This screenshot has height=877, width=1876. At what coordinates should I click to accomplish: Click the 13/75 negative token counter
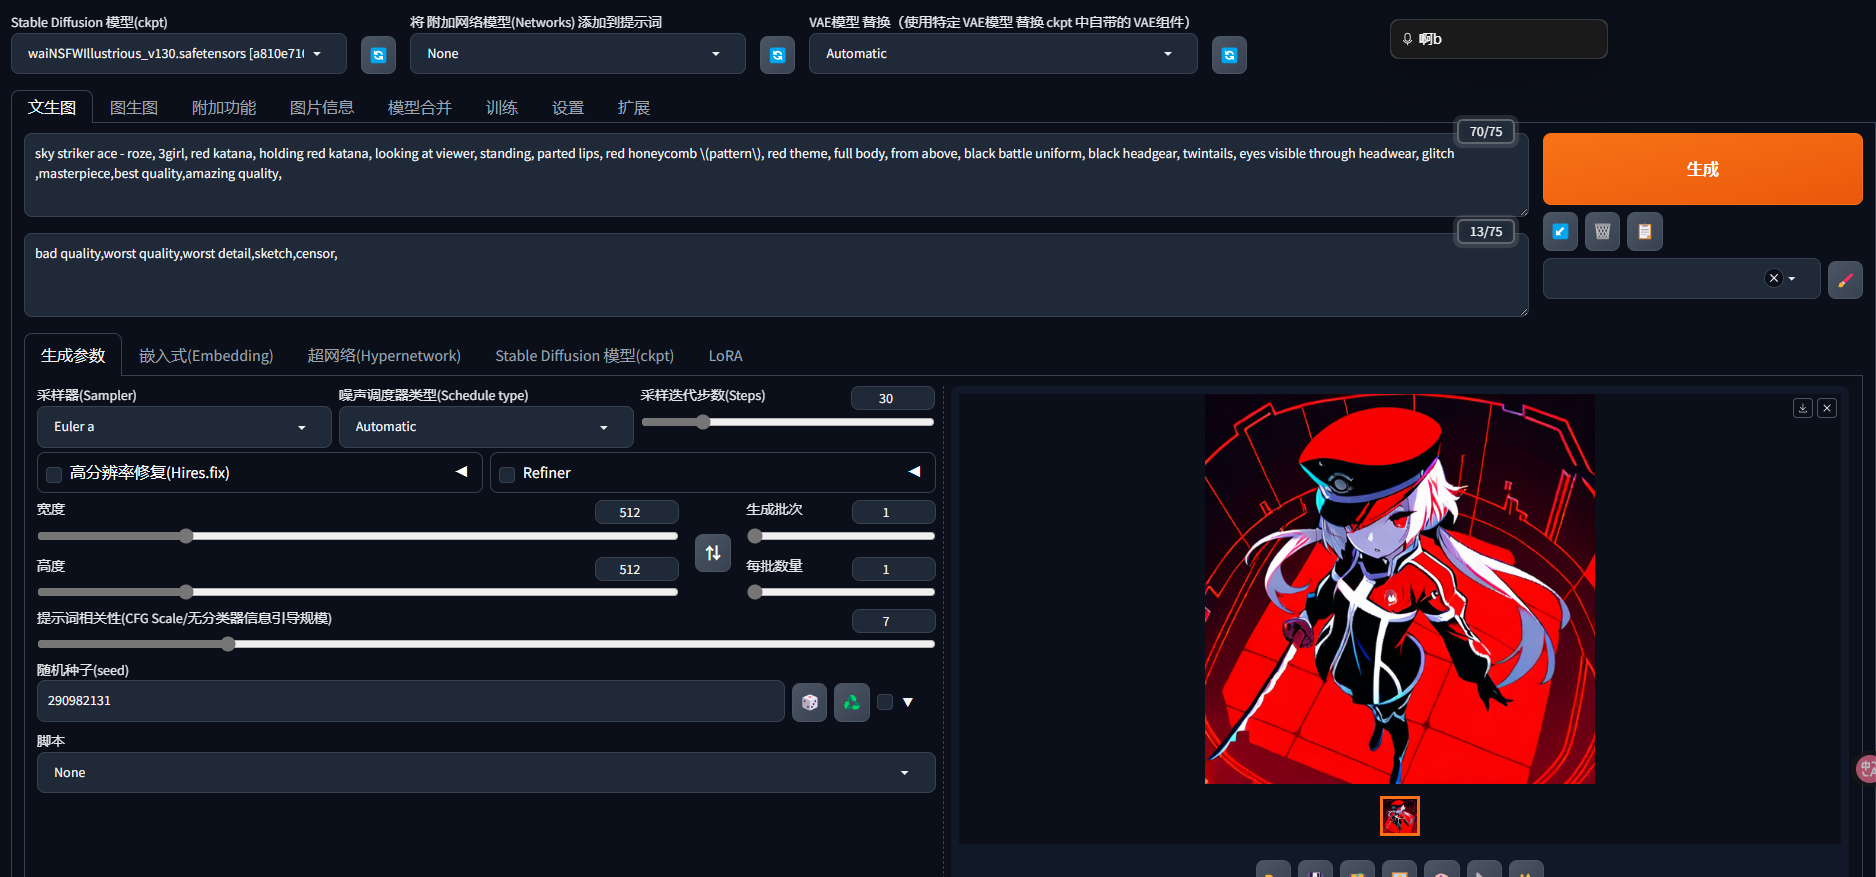tap(1485, 231)
